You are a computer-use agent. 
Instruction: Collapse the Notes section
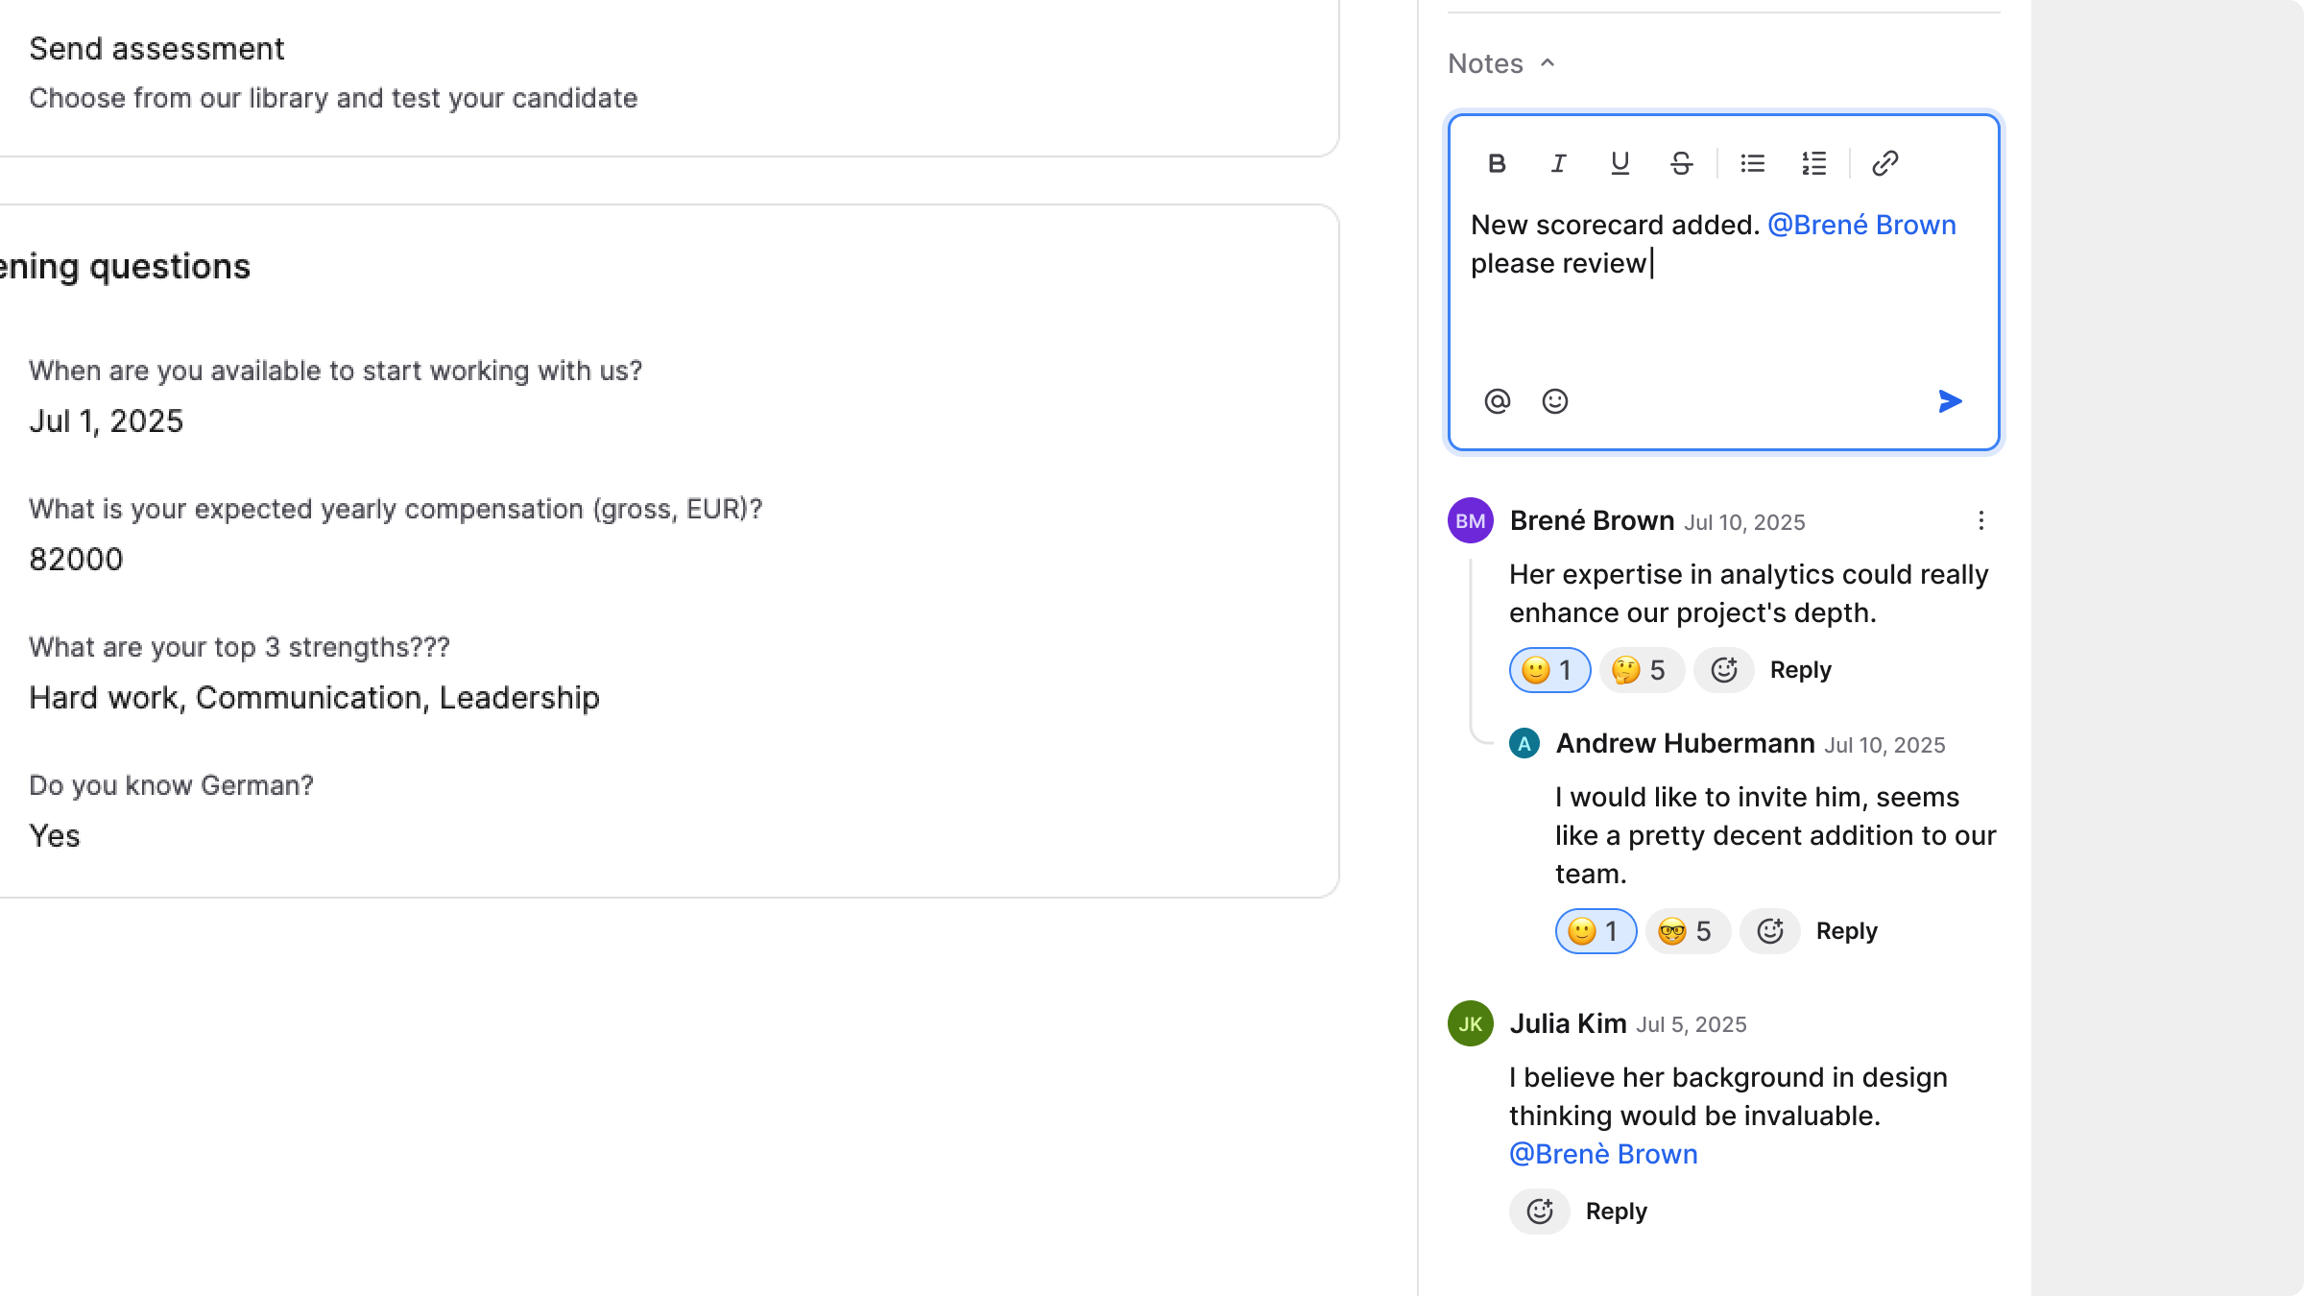(1547, 63)
